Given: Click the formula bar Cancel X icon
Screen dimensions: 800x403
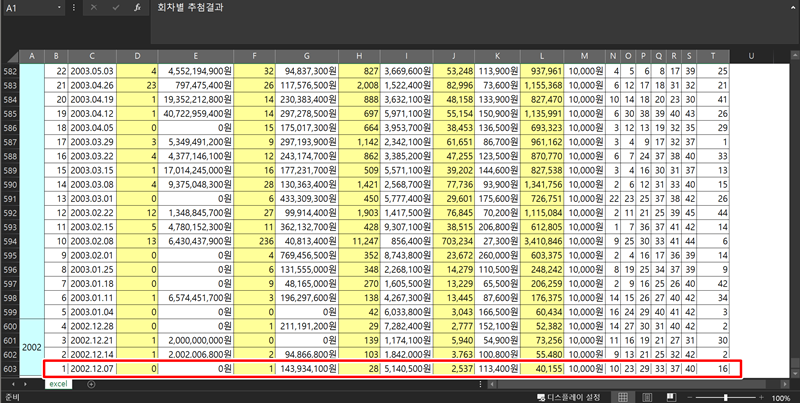Looking at the screenshot, I should click(93, 8).
